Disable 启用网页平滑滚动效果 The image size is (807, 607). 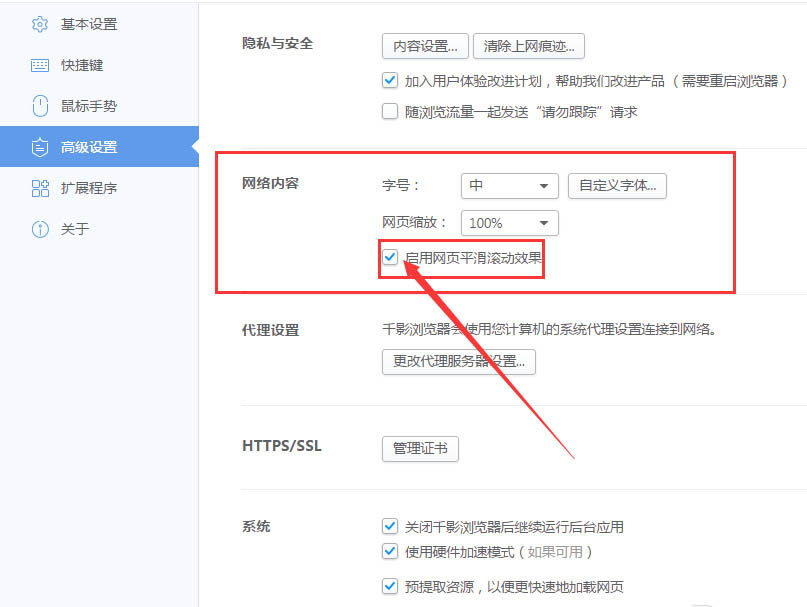tap(389, 258)
